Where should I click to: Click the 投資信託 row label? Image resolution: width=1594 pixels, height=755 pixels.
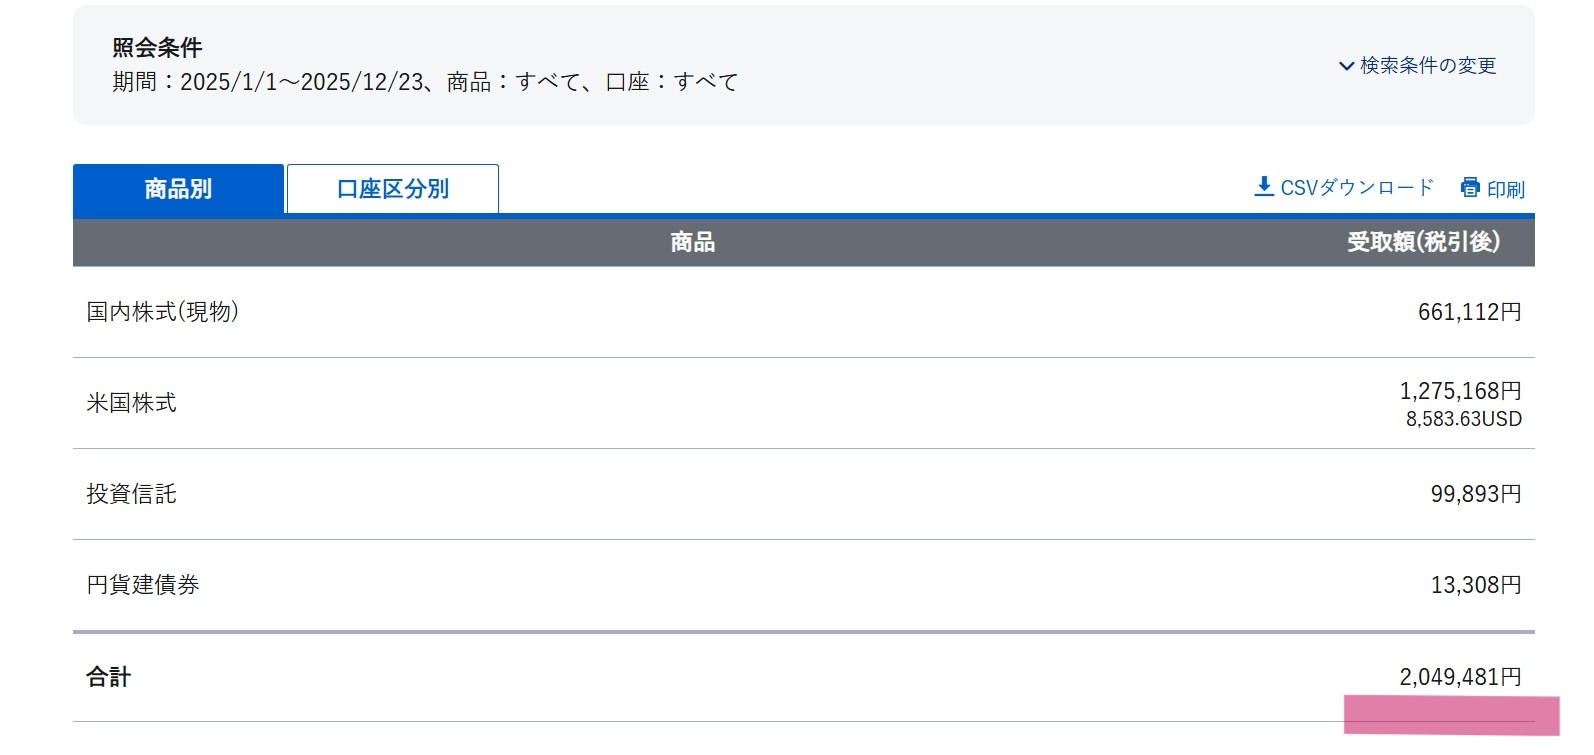131,494
